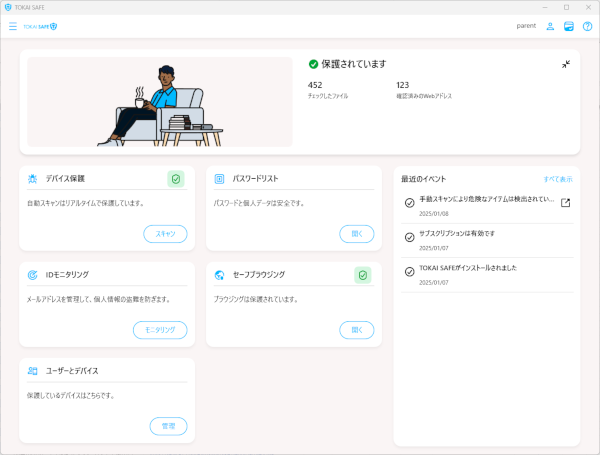The width and height of the screenshot is (600, 455).
Task: Open the help question mark icon
Action: (587, 26)
